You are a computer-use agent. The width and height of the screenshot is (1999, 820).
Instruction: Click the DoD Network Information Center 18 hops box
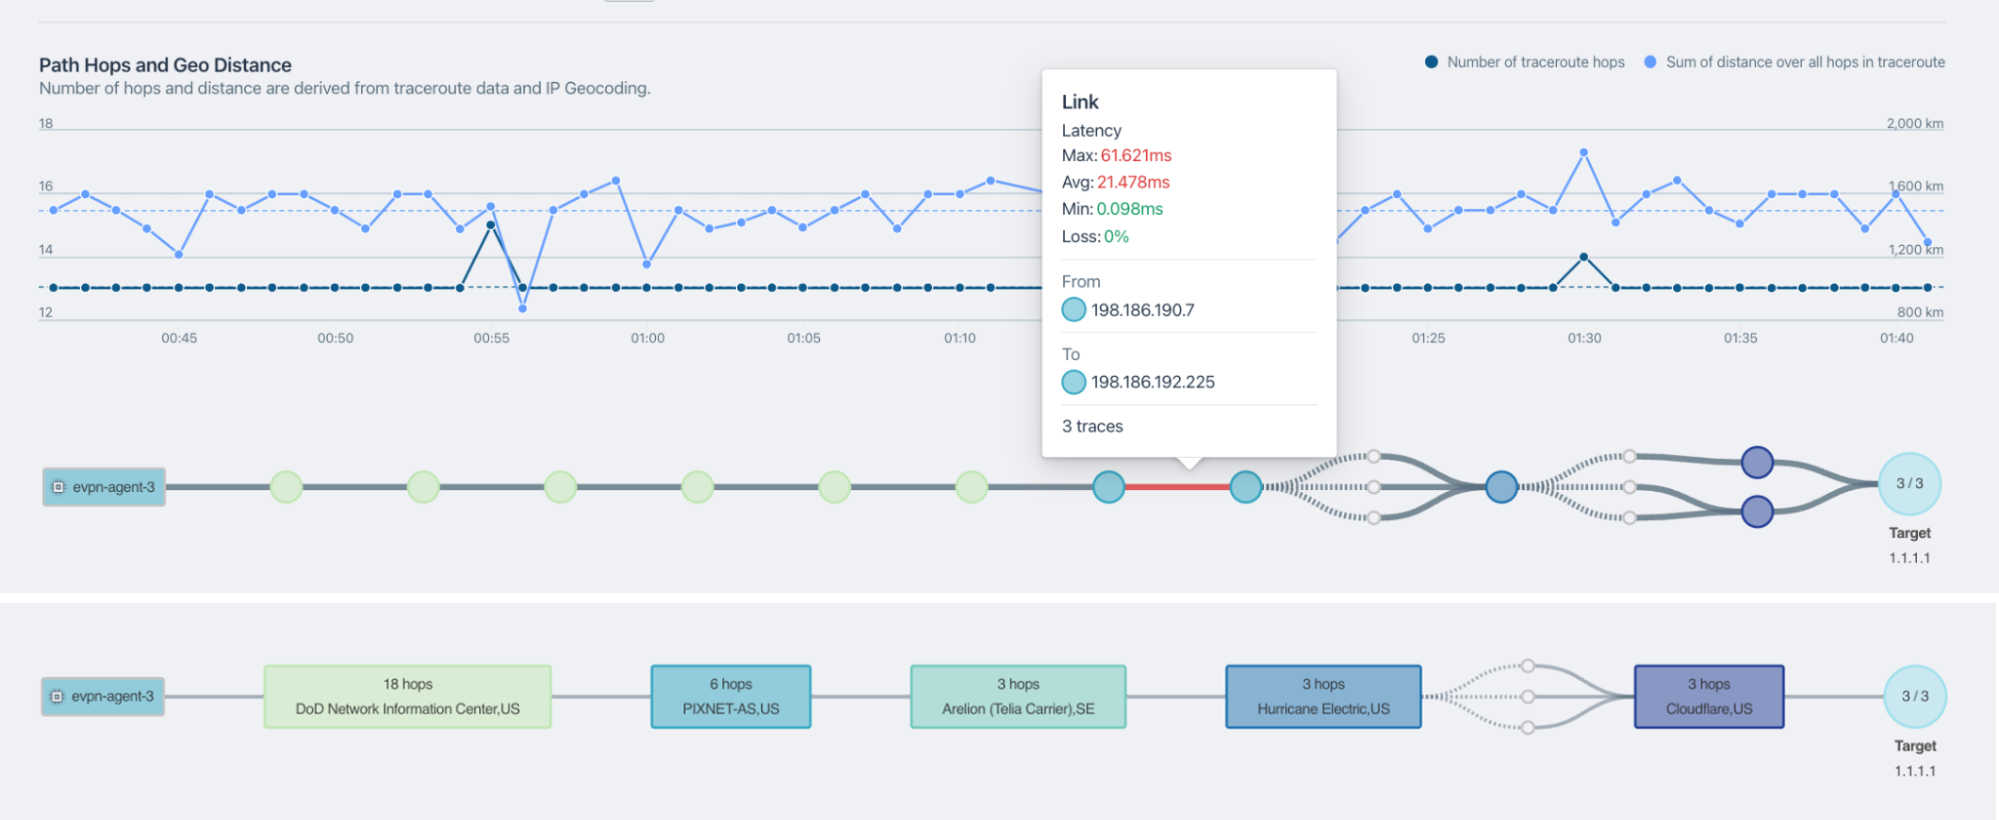[408, 697]
